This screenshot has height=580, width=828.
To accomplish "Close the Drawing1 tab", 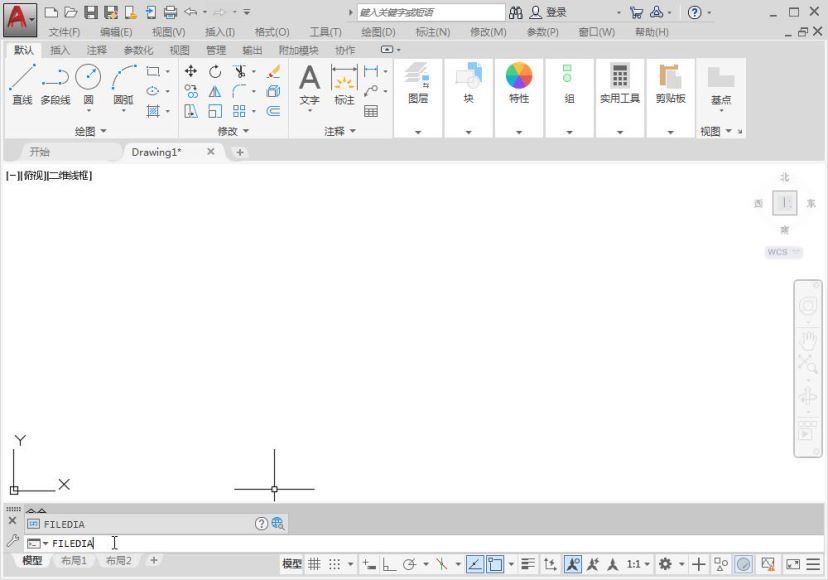I will coord(211,152).
